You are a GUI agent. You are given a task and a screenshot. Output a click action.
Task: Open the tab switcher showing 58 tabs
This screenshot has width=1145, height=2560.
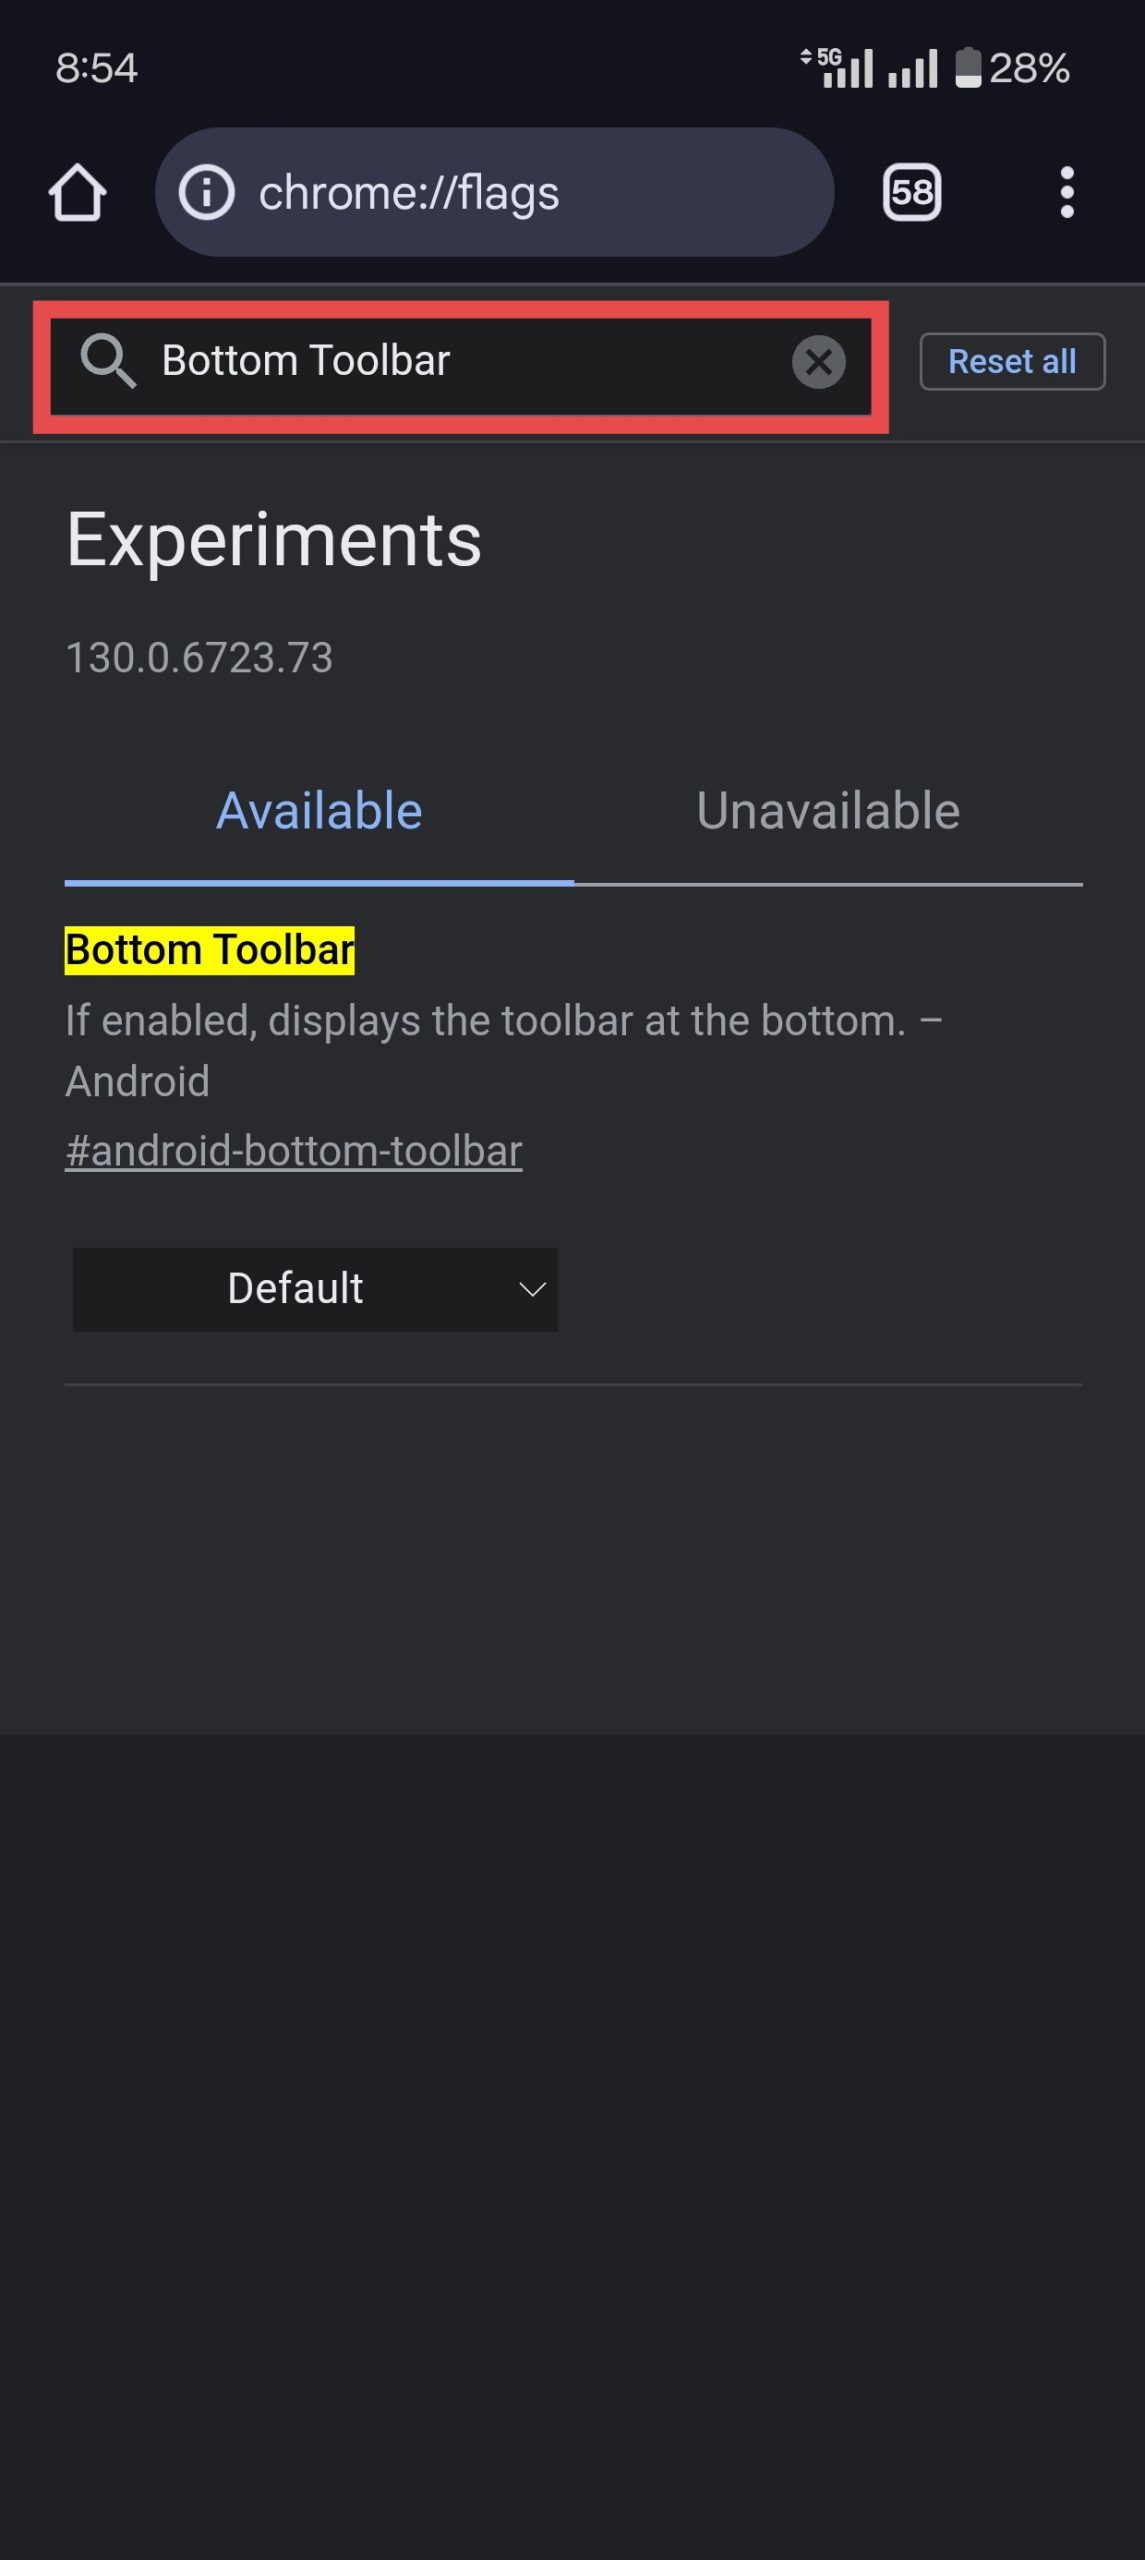pos(911,192)
